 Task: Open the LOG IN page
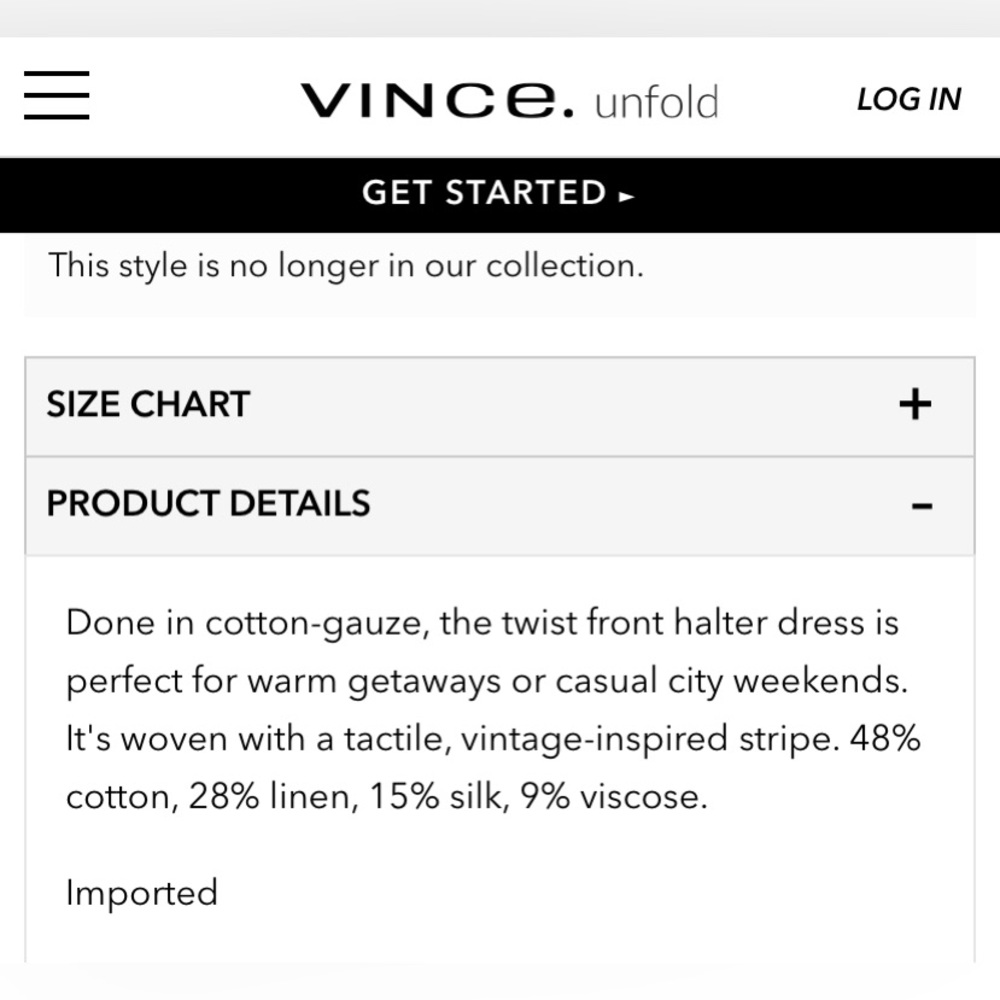point(908,98)
